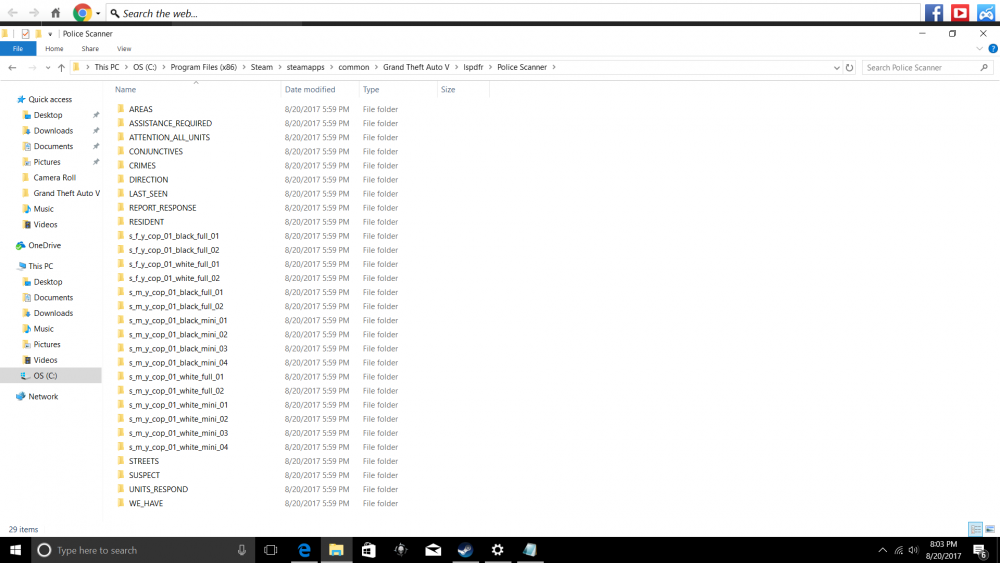Jump to Grand Theft Auto V breadcrumb
Screen dimensions: 1000x563
[416, 67]
